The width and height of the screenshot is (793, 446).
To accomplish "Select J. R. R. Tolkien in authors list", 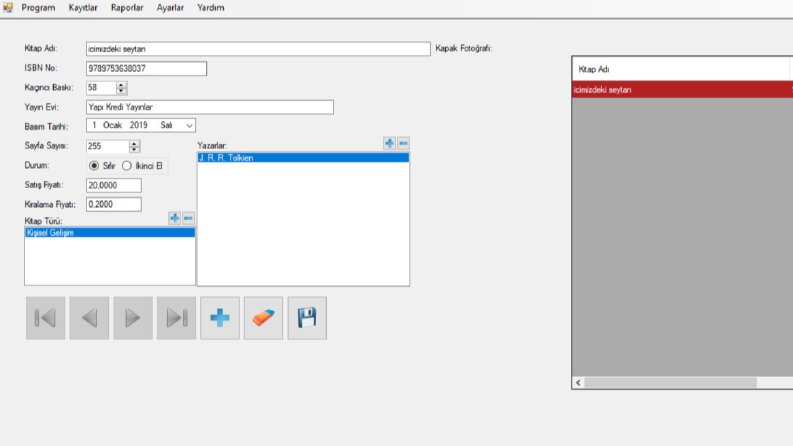I will click(x=303, y=158).
